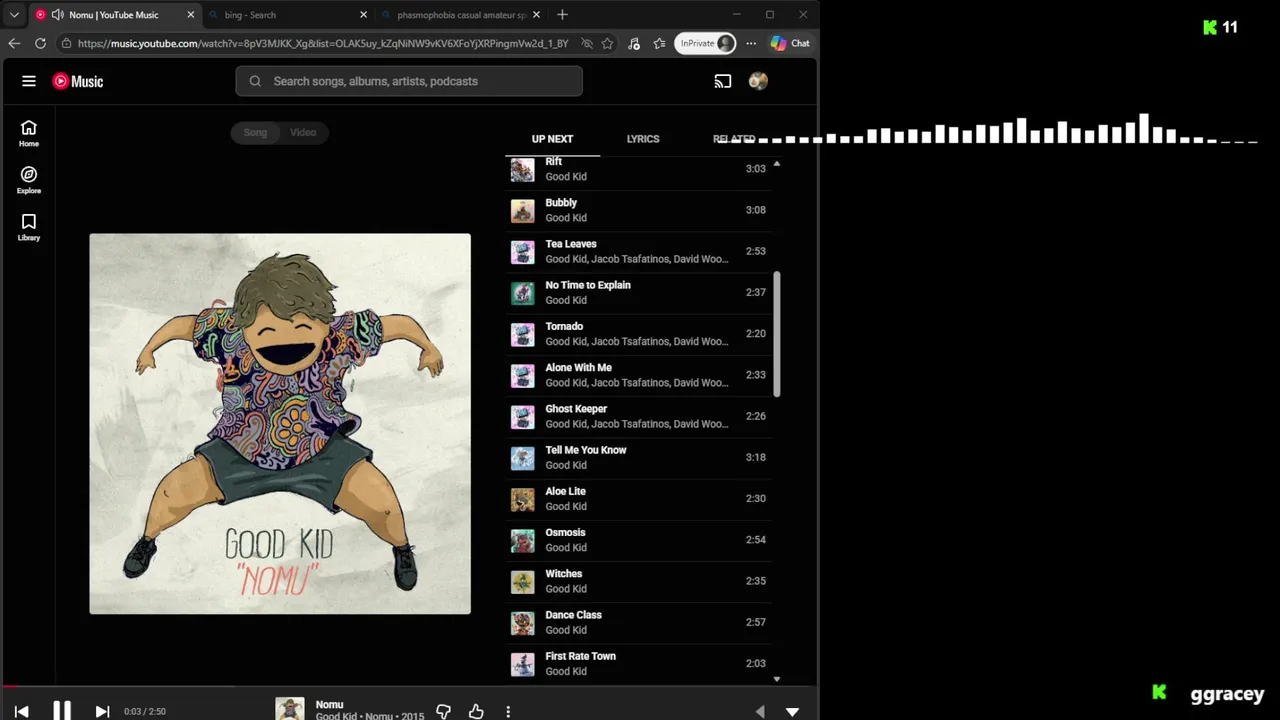The width and height of the screenshot is (1280, 720).
Task: Click the tracking prevention eye icon in address bar
Action: [587, 43]
